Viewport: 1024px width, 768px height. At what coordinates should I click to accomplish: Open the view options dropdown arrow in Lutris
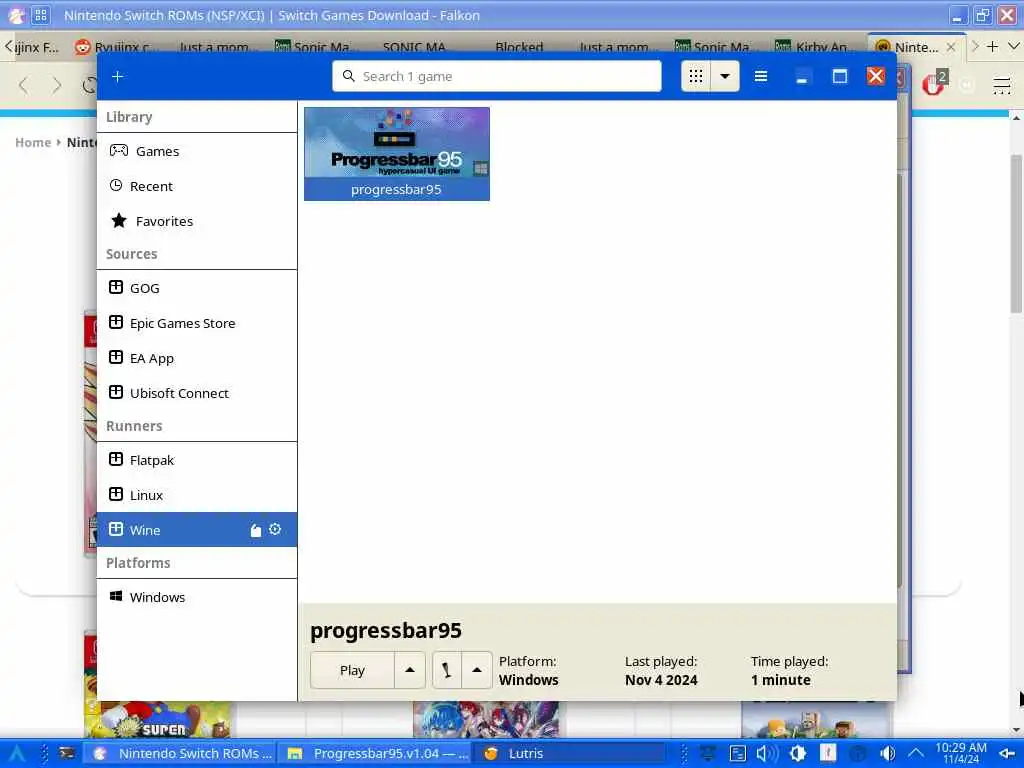coord(725,76)
